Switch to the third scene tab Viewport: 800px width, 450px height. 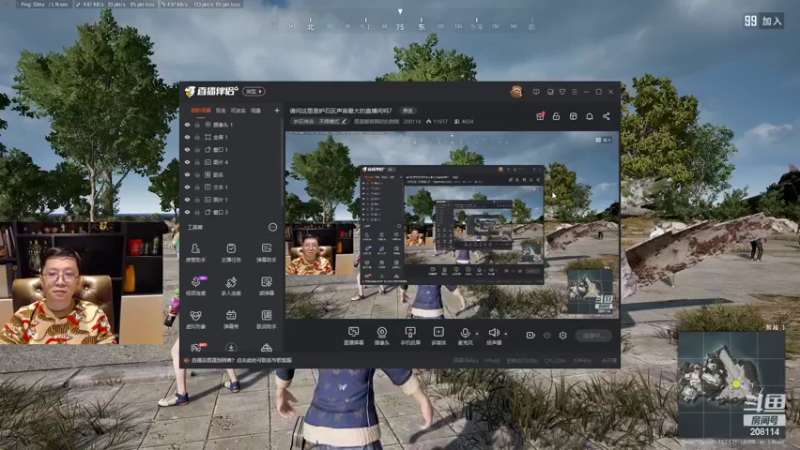pyautogui.click(x=238, y=110)
